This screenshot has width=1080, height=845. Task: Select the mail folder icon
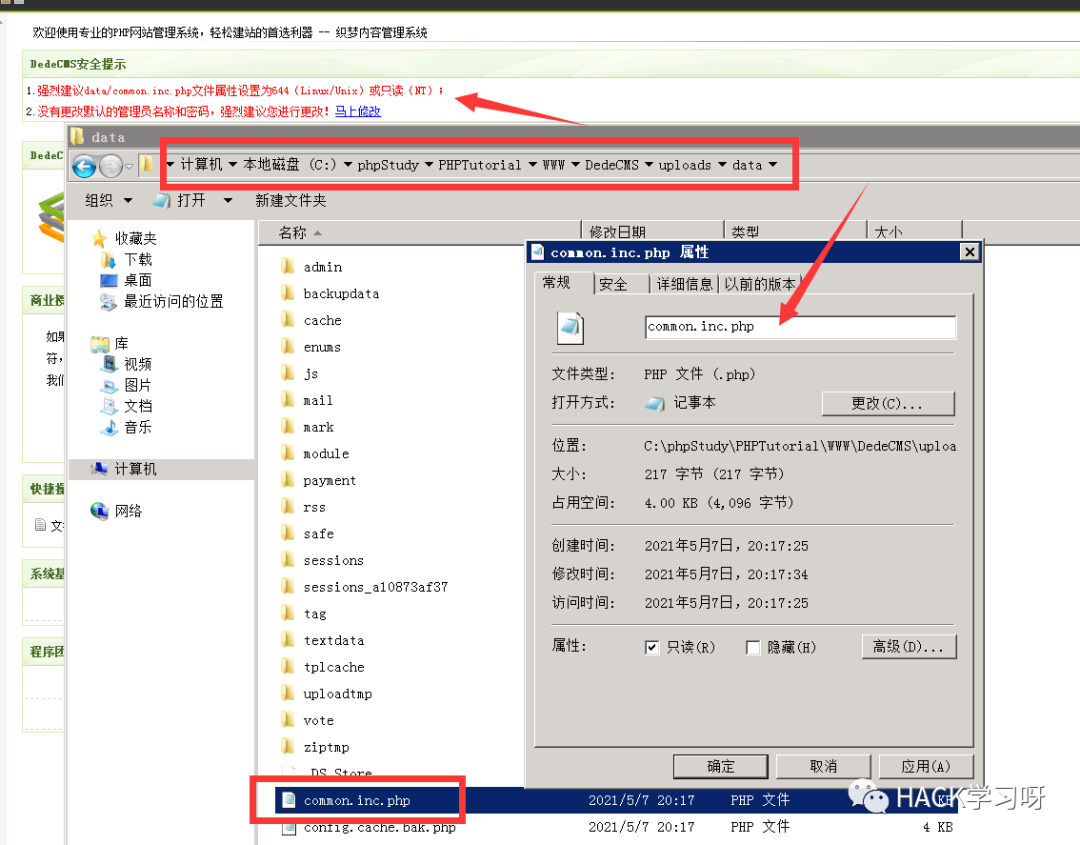click(x=288, y=400)
